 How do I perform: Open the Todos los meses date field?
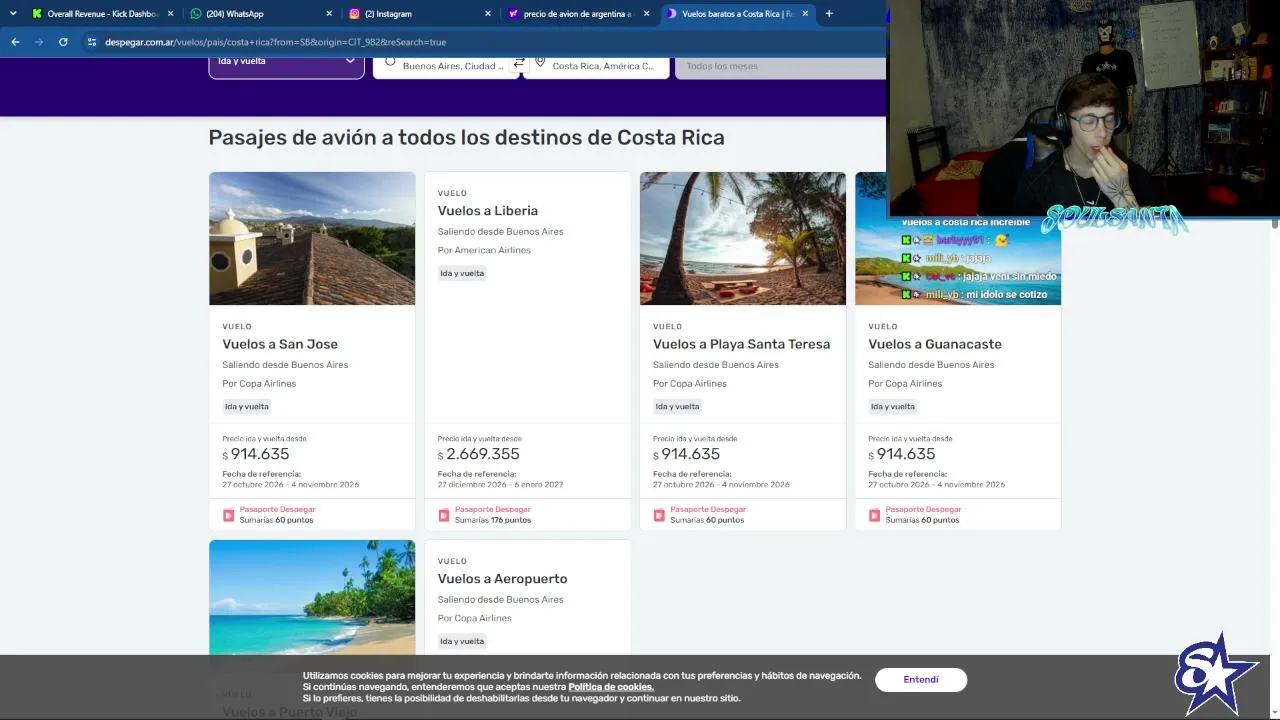(780, 66)
